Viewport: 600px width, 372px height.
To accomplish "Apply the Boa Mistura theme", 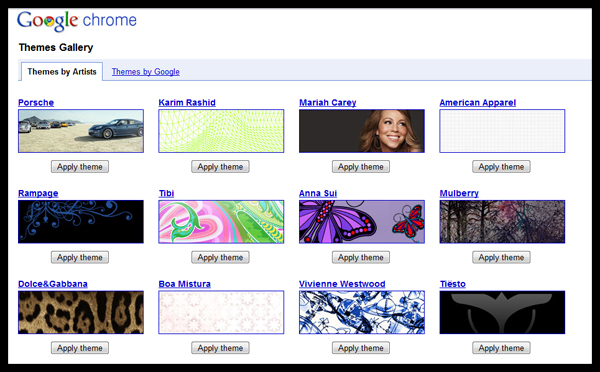I will click(220, 348).
